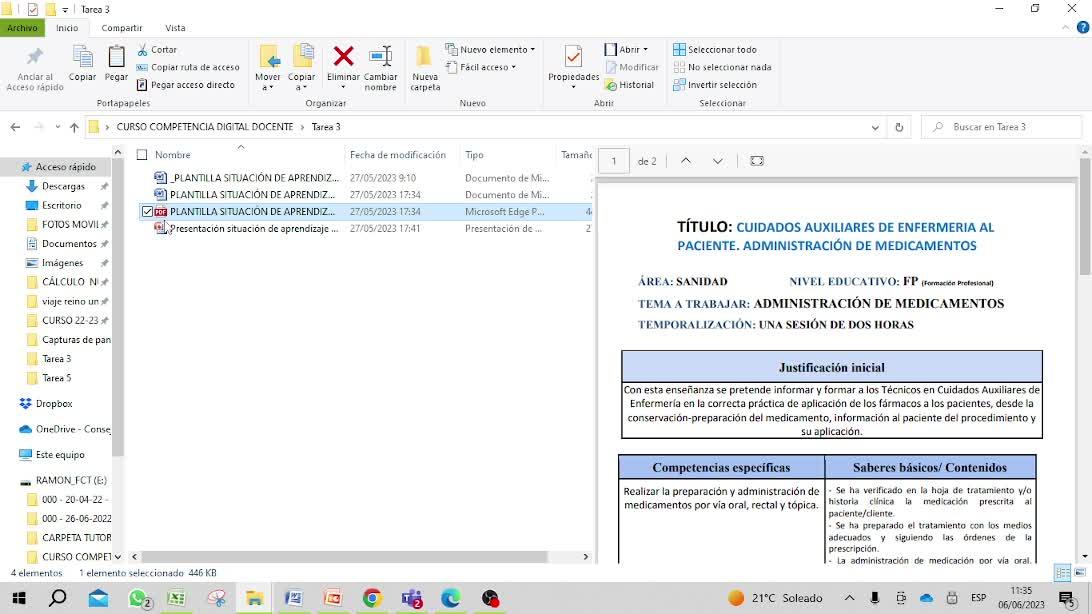
Task: Click the refresh icon beside address bar
Action: (899, 127)
